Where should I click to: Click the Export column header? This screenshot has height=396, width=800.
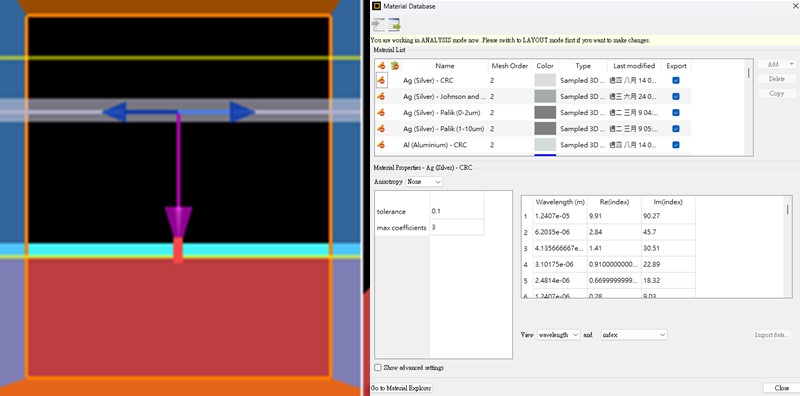pyautogui.click(x=677, y=66)
